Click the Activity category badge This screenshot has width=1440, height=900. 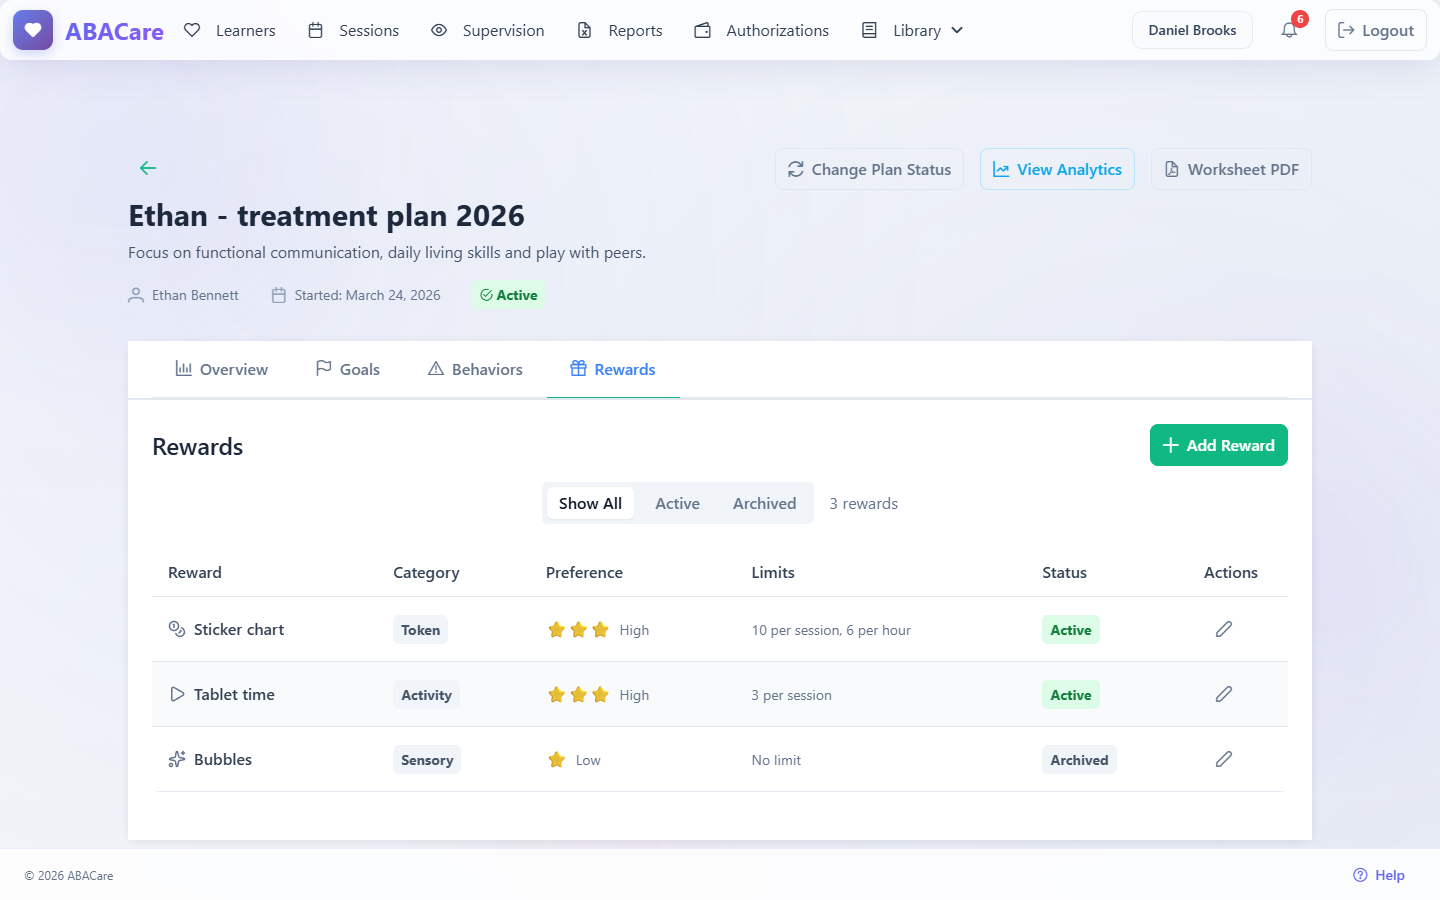point(426,695)
